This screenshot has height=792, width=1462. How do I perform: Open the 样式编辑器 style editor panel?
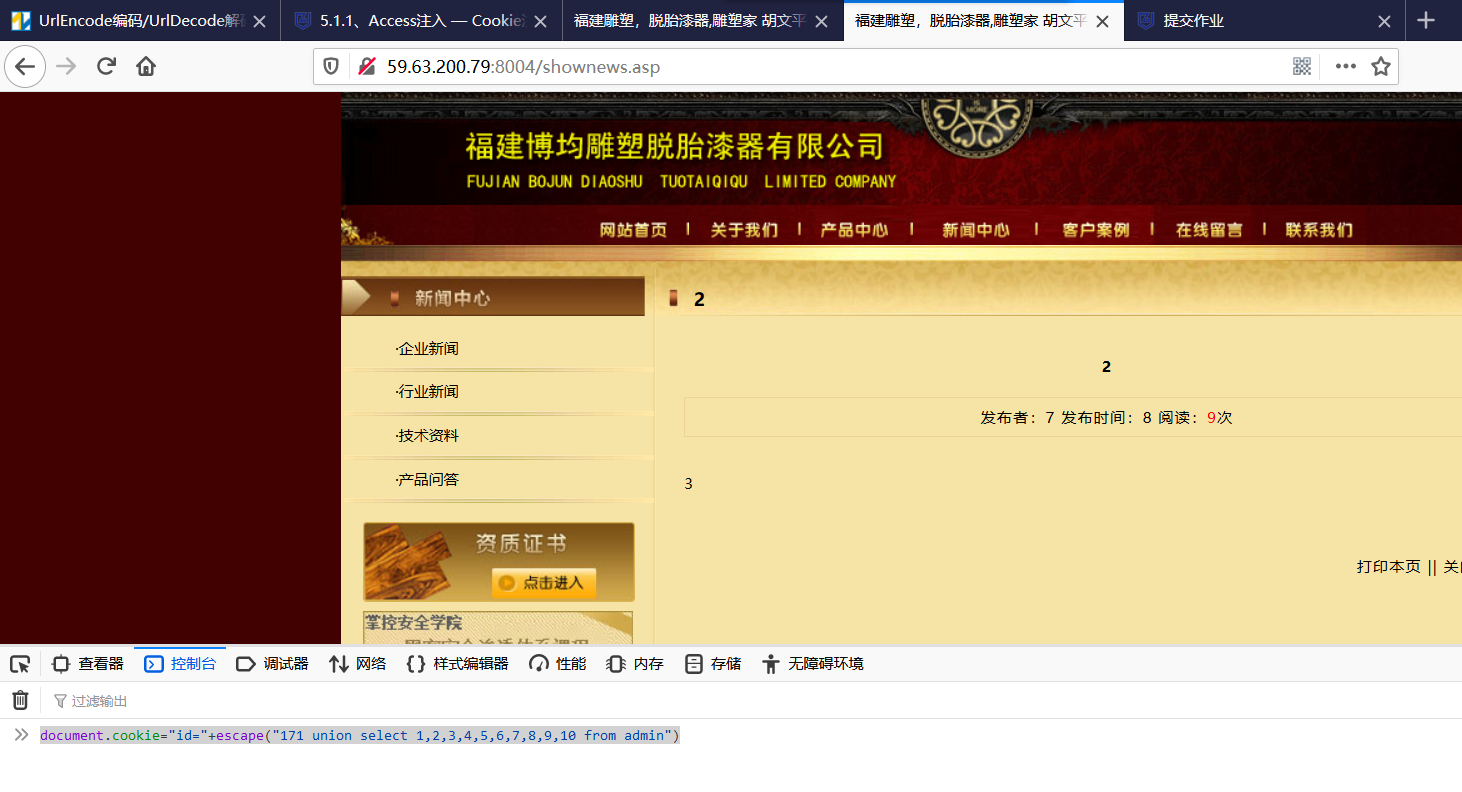point(458,664)
